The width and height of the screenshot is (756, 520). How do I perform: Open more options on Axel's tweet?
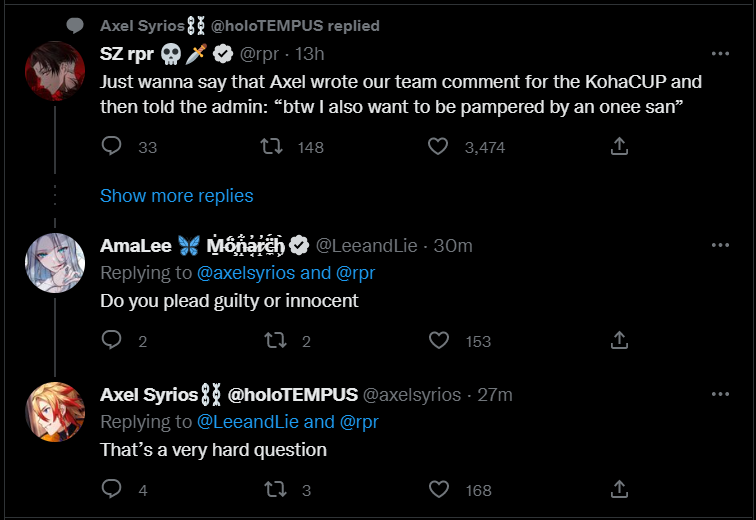(720, 394)
